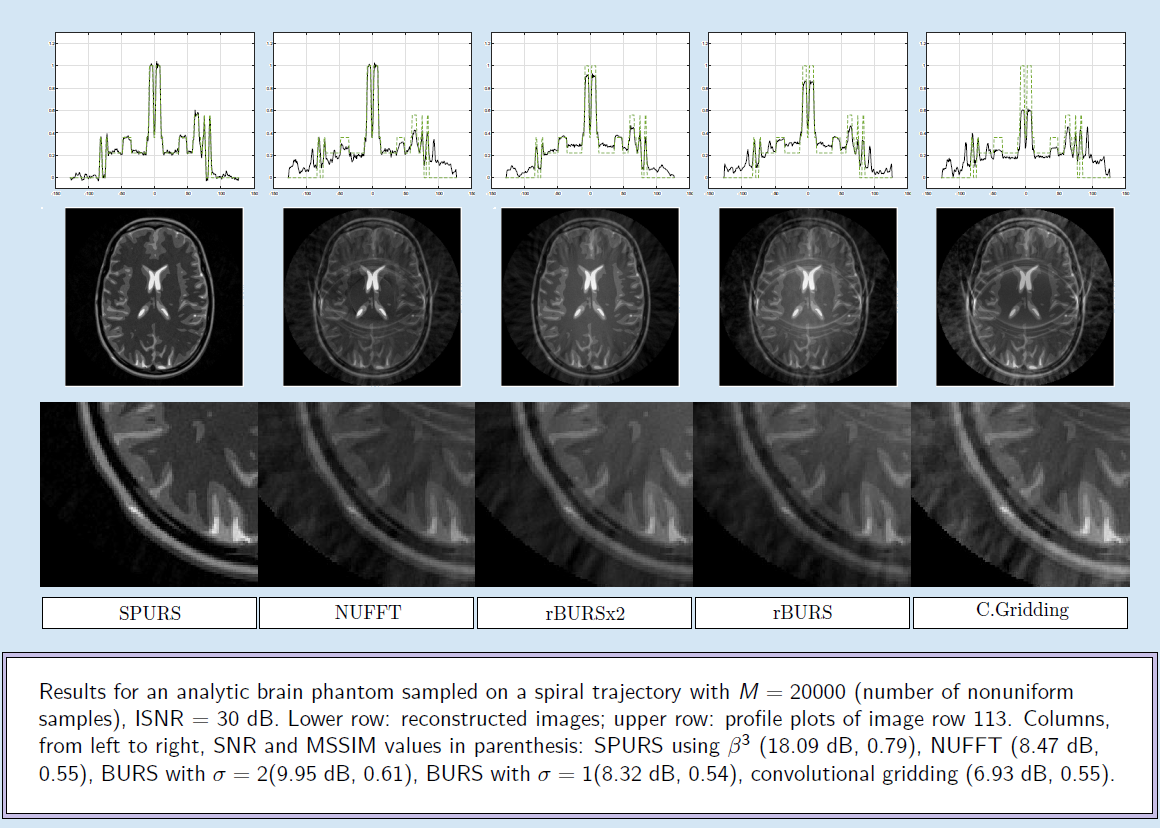Viewport: 1160px width, 828px height.
Task: Click the SPURS label box
Action: pos(149,613)
